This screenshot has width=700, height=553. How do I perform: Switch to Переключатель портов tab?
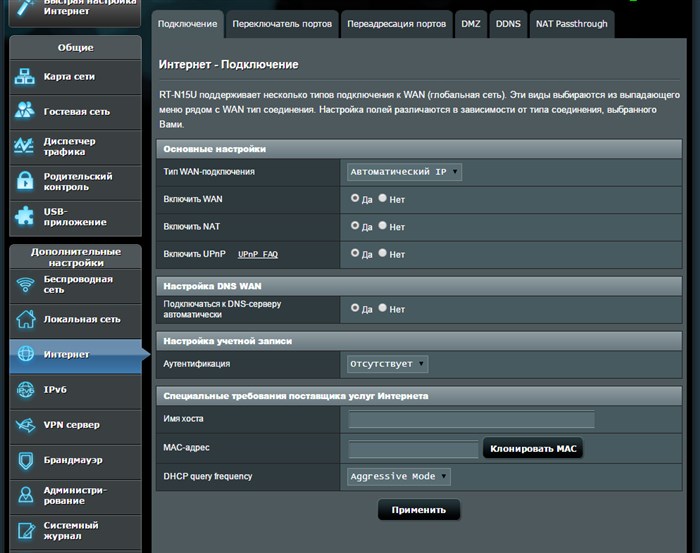click(282, 24)
